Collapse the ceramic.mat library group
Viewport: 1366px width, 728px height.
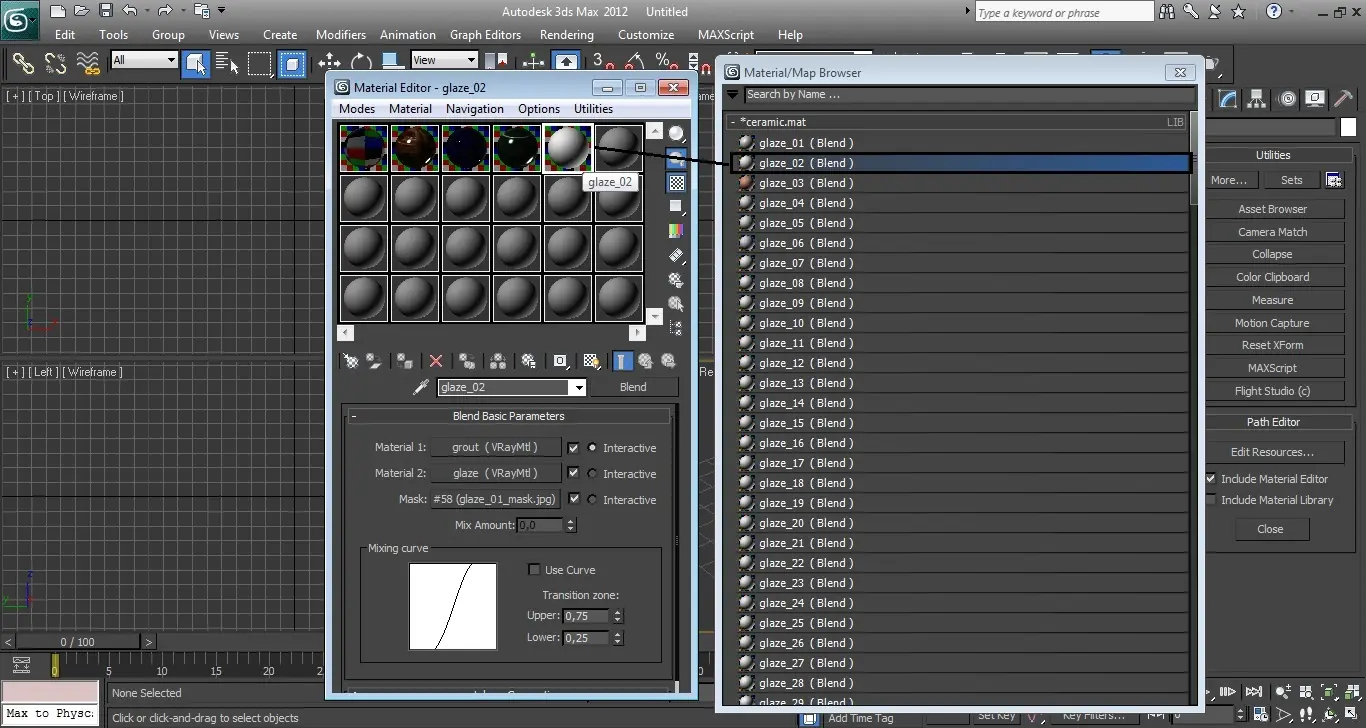[732, 122]
